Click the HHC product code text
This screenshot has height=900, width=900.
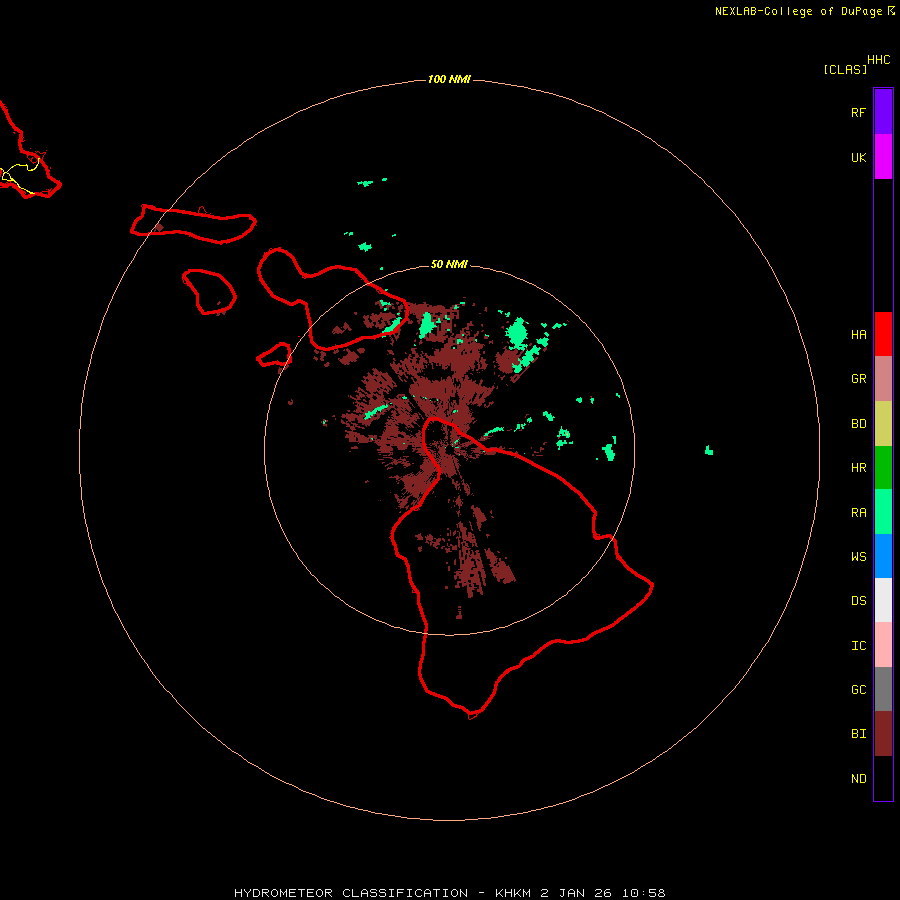tap(878, 60)
